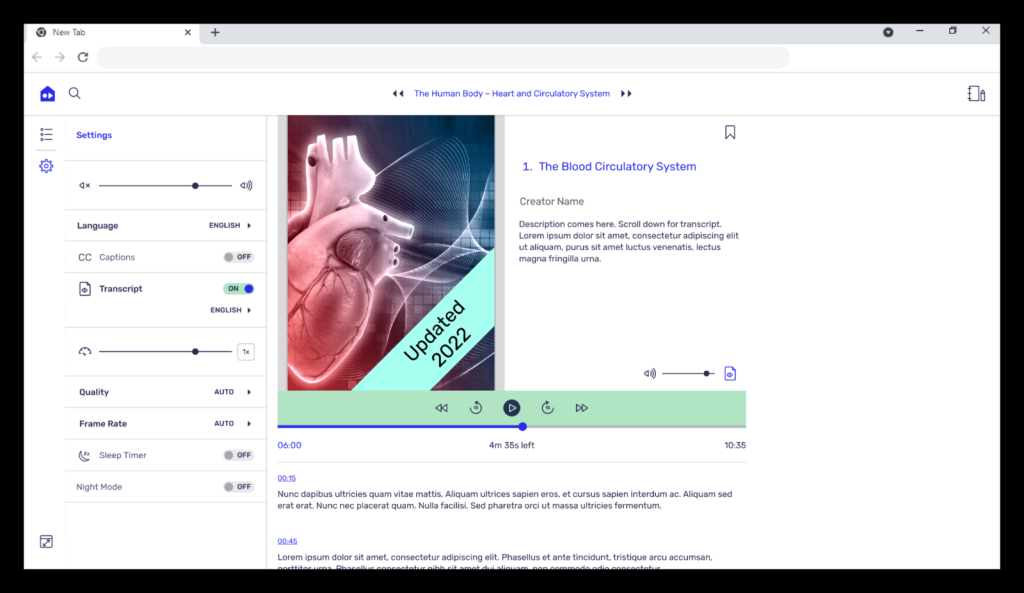Adjust the playback speed slider near 1x
This screenshot has height=593, width=1024.
pos(196,351)
